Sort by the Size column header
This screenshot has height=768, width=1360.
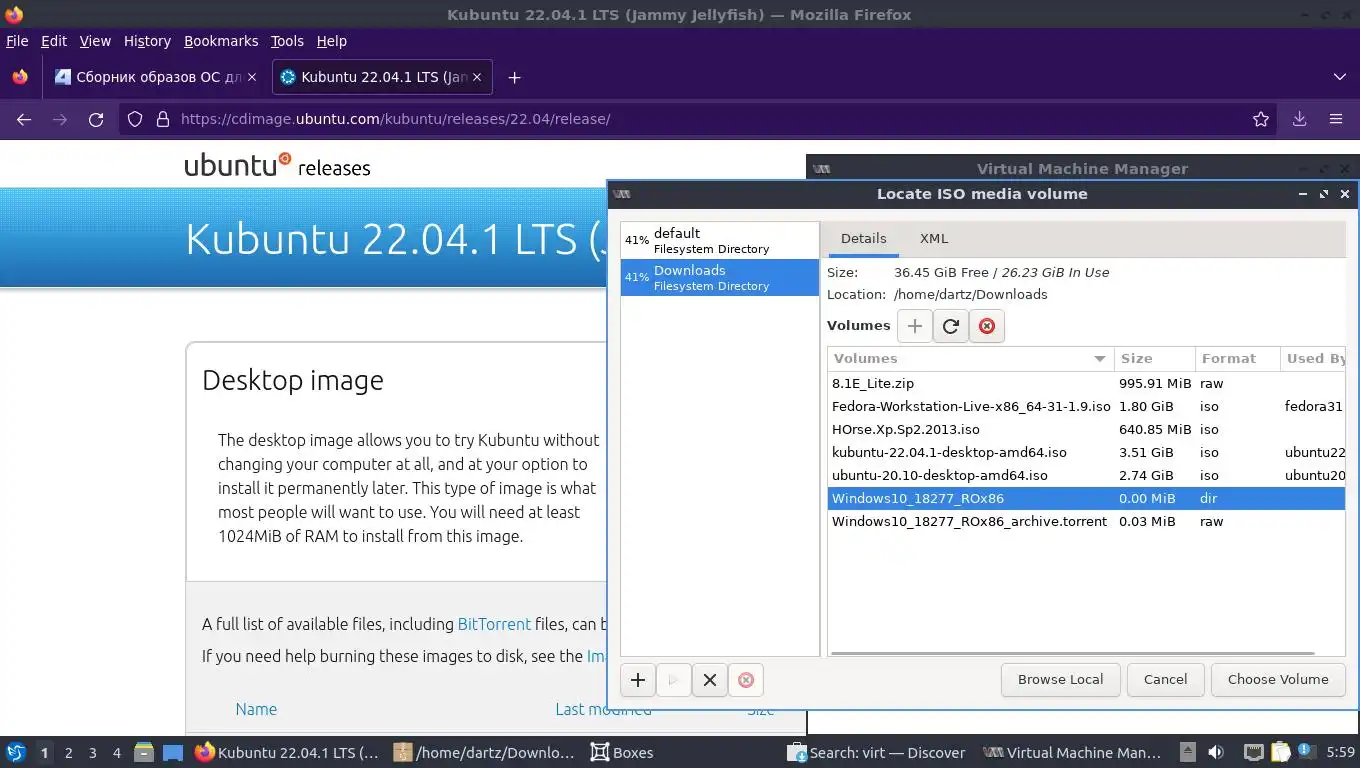[1155, 358]
